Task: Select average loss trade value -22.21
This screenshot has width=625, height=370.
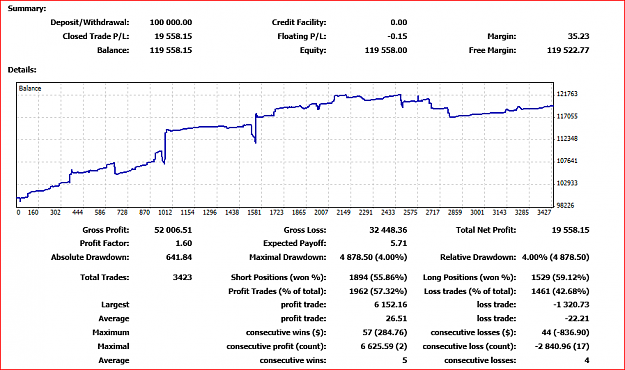Action: [577, 319]
